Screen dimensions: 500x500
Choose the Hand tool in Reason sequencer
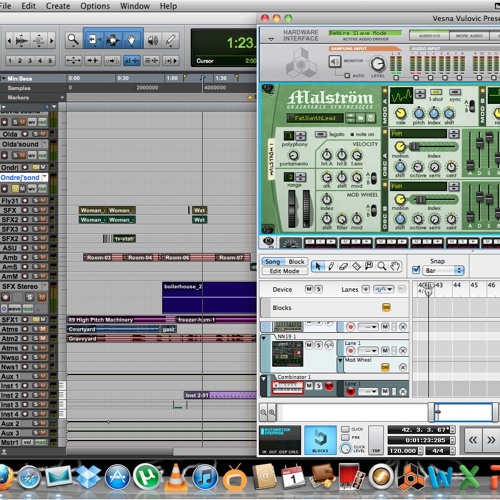click(x=395, y=266)
